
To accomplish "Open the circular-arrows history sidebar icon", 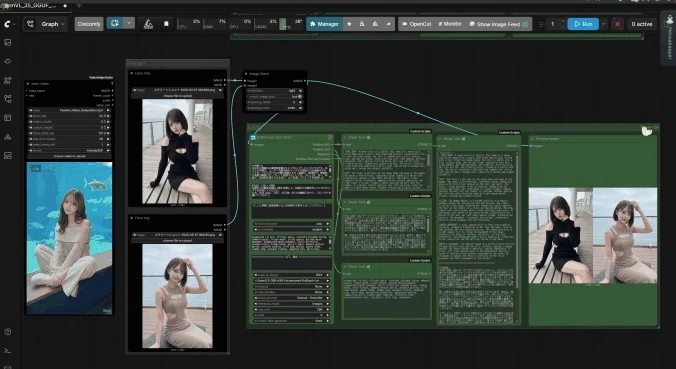I will 8,61.
